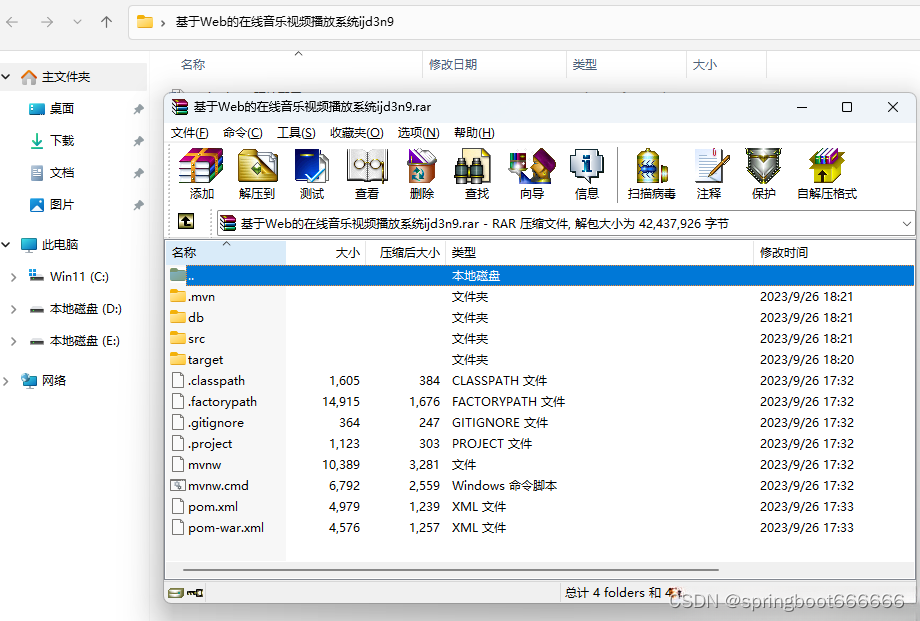Sort archive by Modified (修改时间) column

(x=833, y=252)
